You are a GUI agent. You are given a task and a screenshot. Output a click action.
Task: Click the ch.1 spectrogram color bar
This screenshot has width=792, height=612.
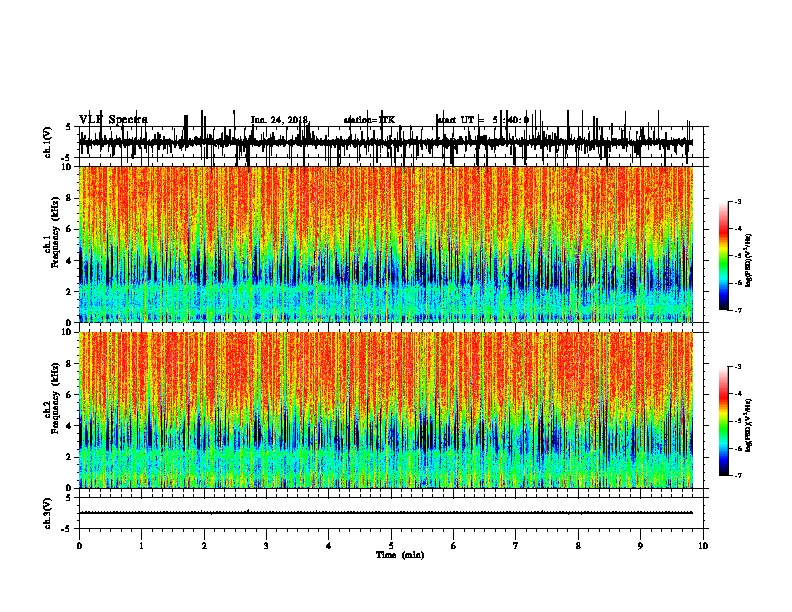click(723, 256)
